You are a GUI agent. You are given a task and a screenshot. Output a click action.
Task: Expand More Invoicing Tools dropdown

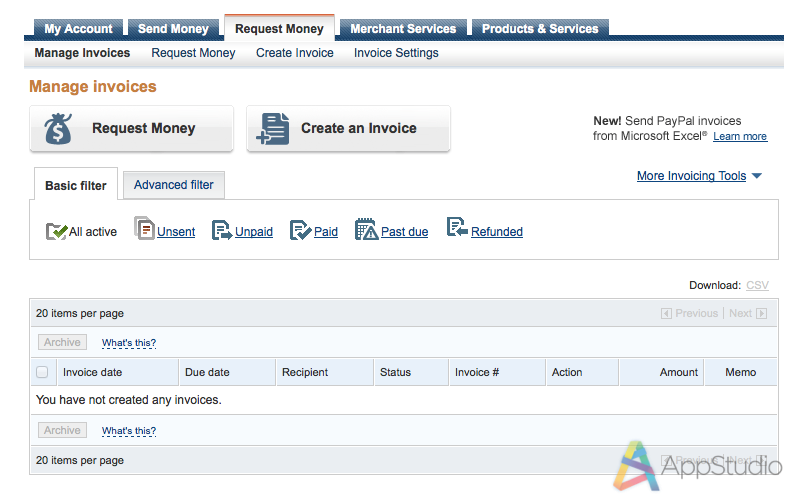pyautogui.click(x=699, y=176)
